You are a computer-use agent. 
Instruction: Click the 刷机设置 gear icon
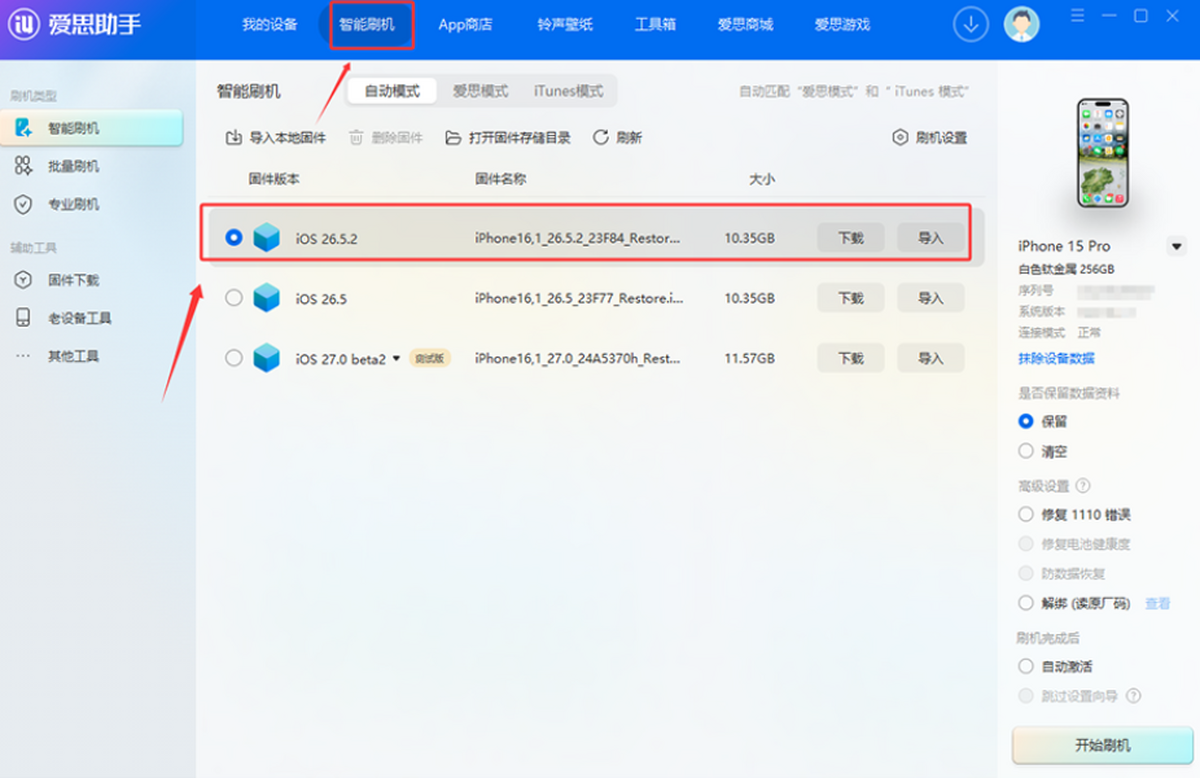pyautogui.click(x=900, y=138)
